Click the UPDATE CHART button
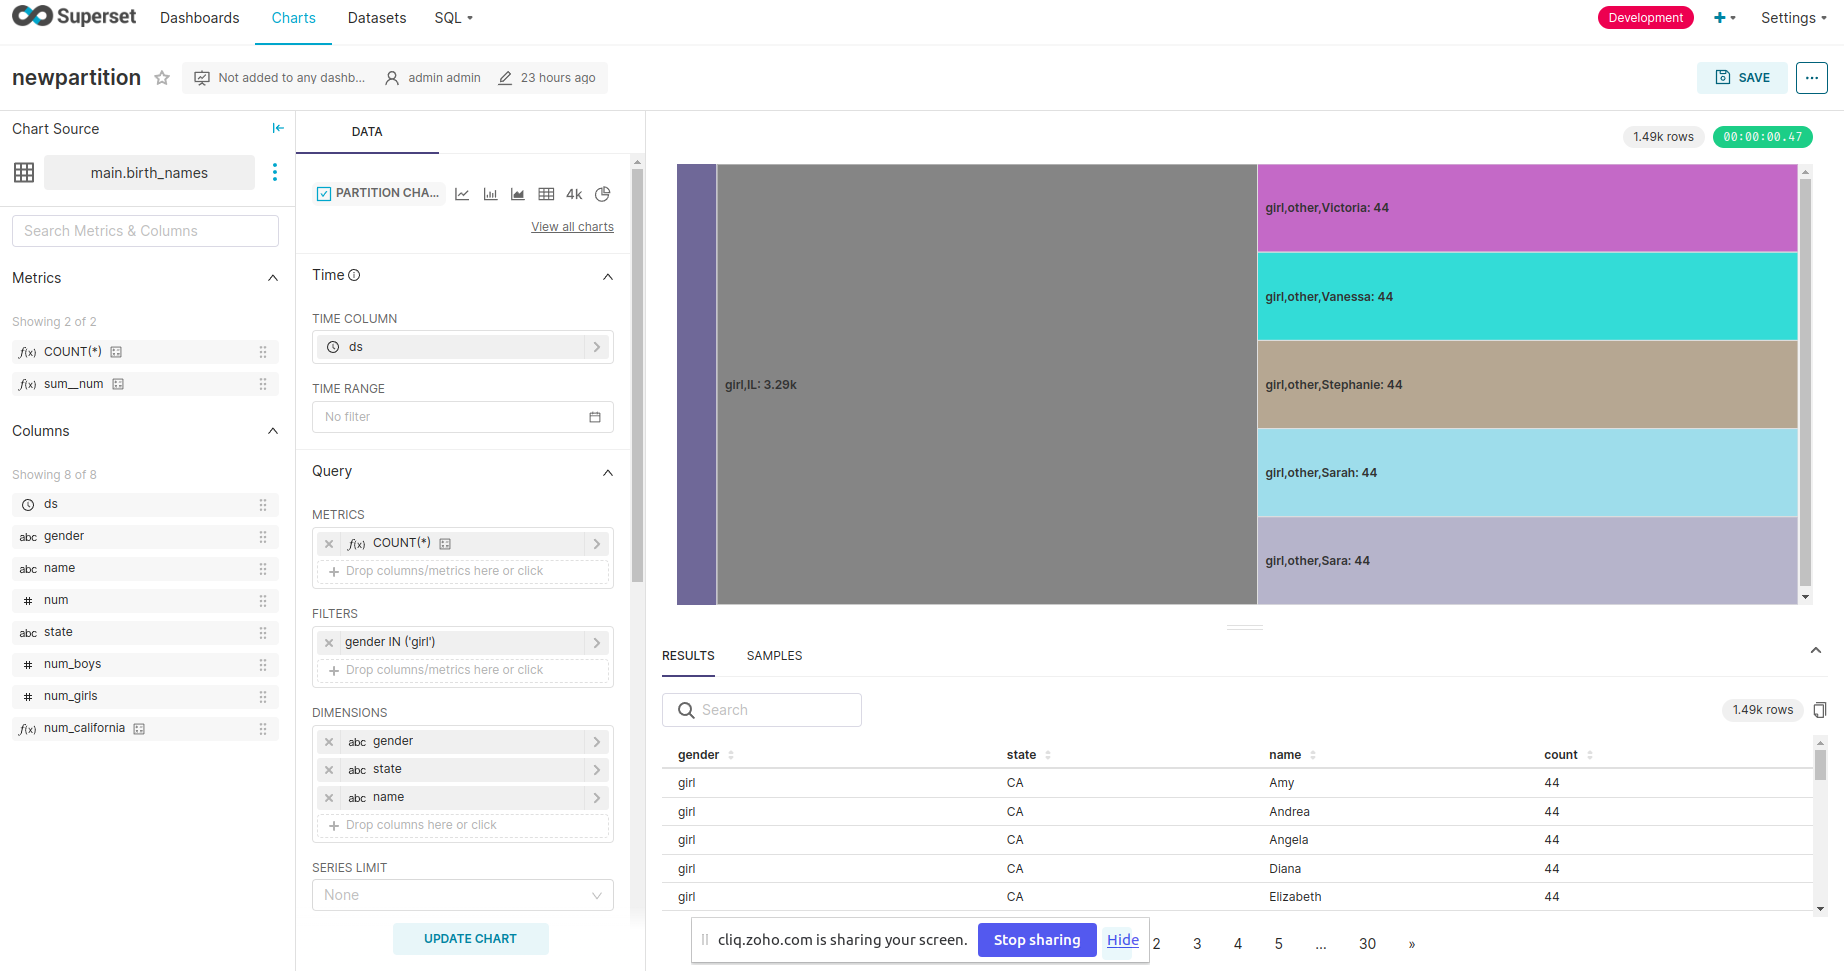 click(x=470, y=938)
